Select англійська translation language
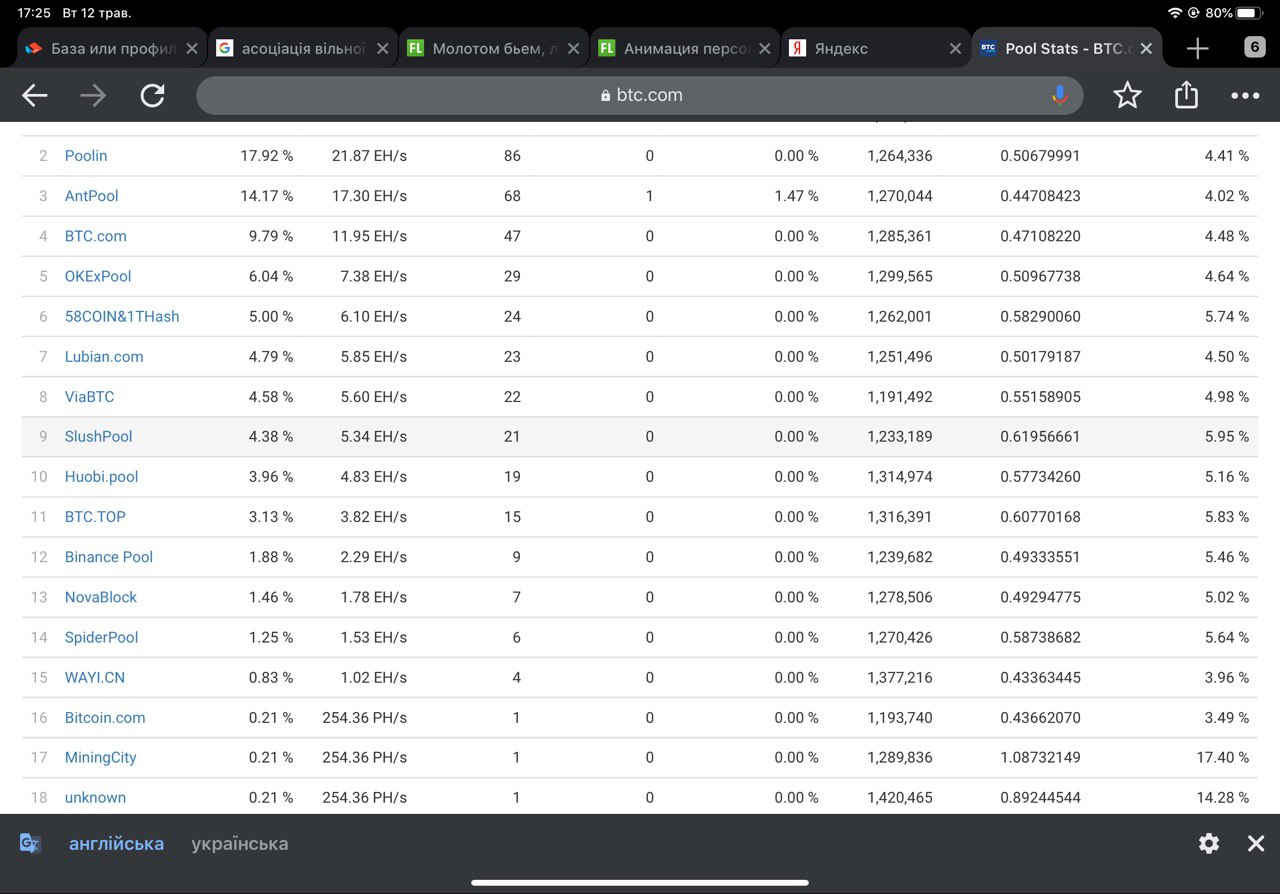 pos(116,844)
